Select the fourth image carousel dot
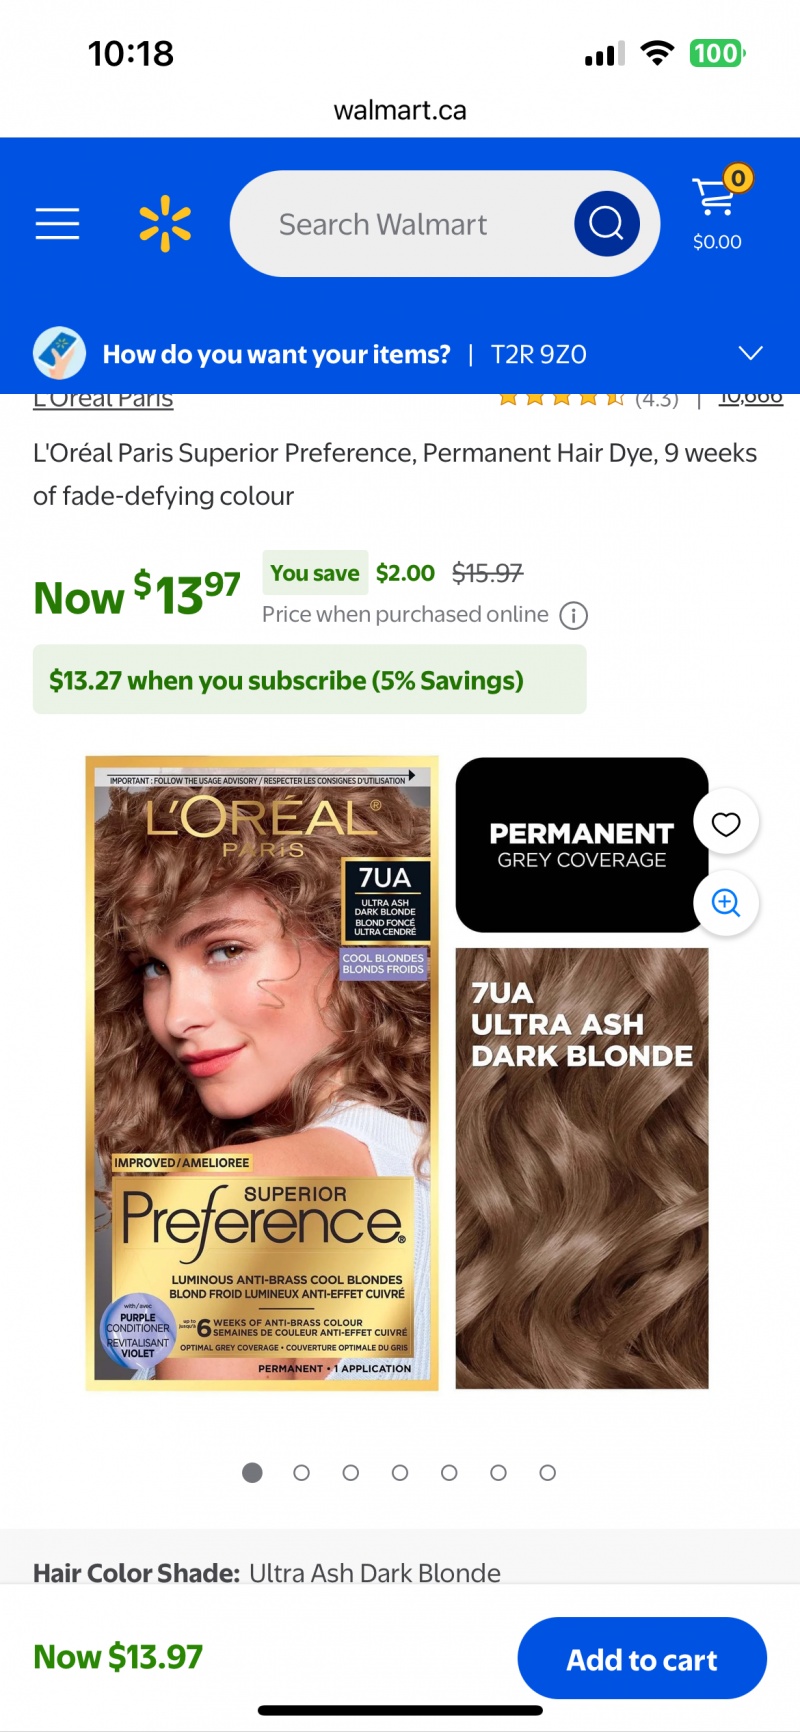 click(400, 1473)
